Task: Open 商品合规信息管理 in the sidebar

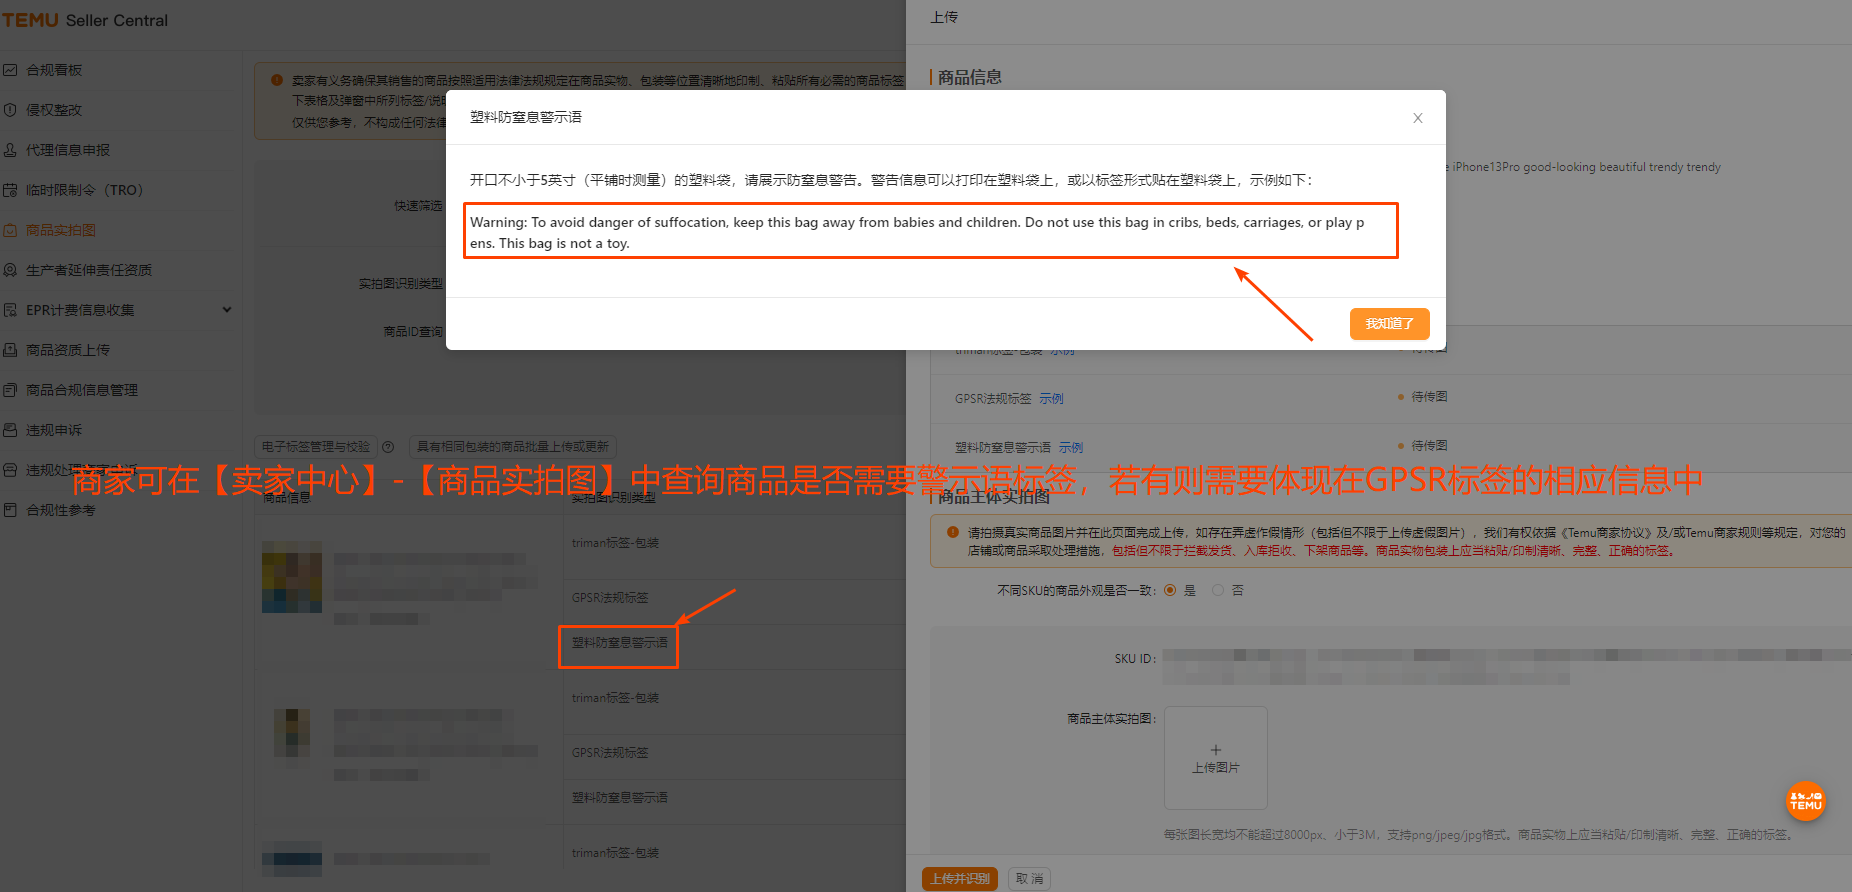Action: point(82,390)
